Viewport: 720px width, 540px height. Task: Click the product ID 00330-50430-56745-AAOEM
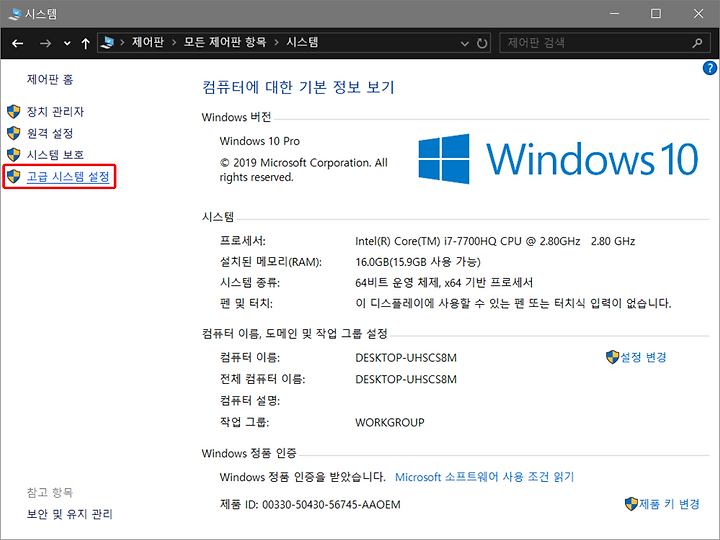[x=331, y=505]
